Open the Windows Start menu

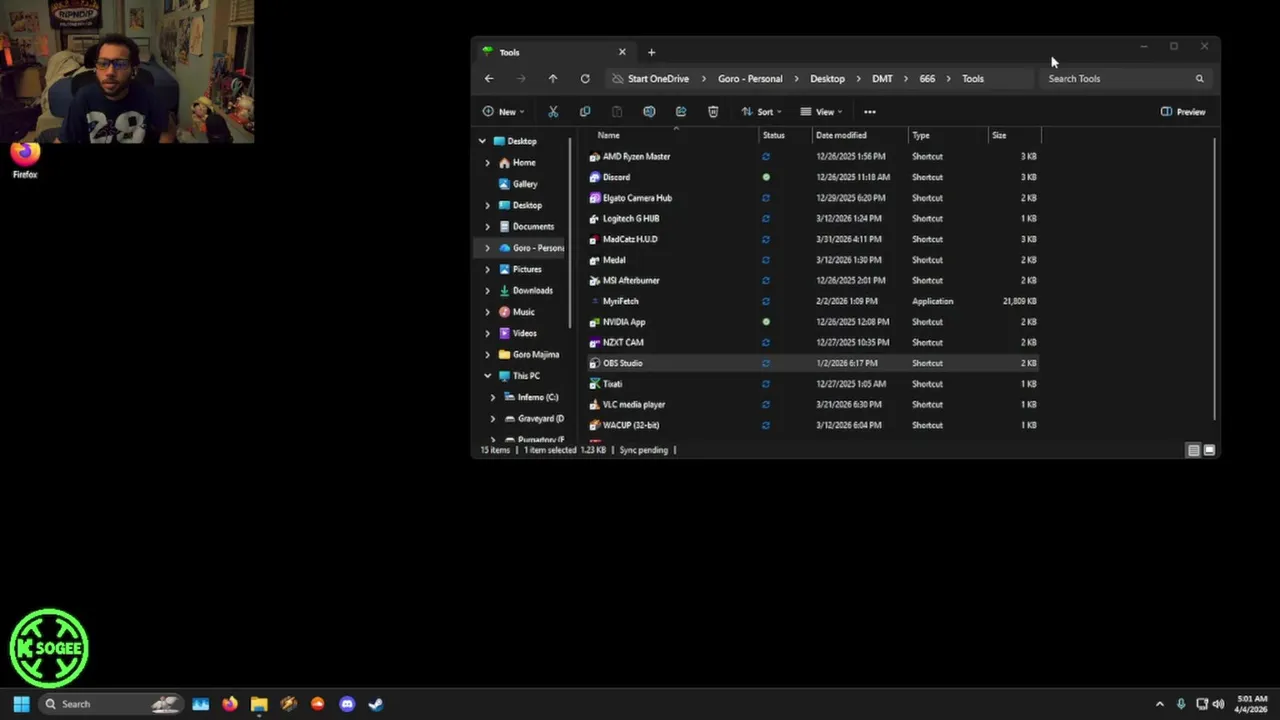21,704
